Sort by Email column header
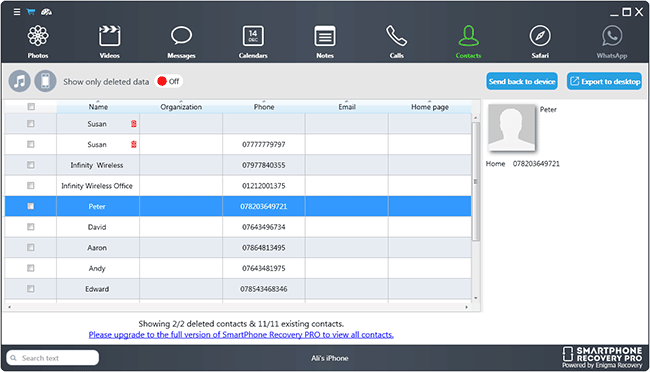The width and height of the screenshot is (650, 372). click(x=347, y=107)
